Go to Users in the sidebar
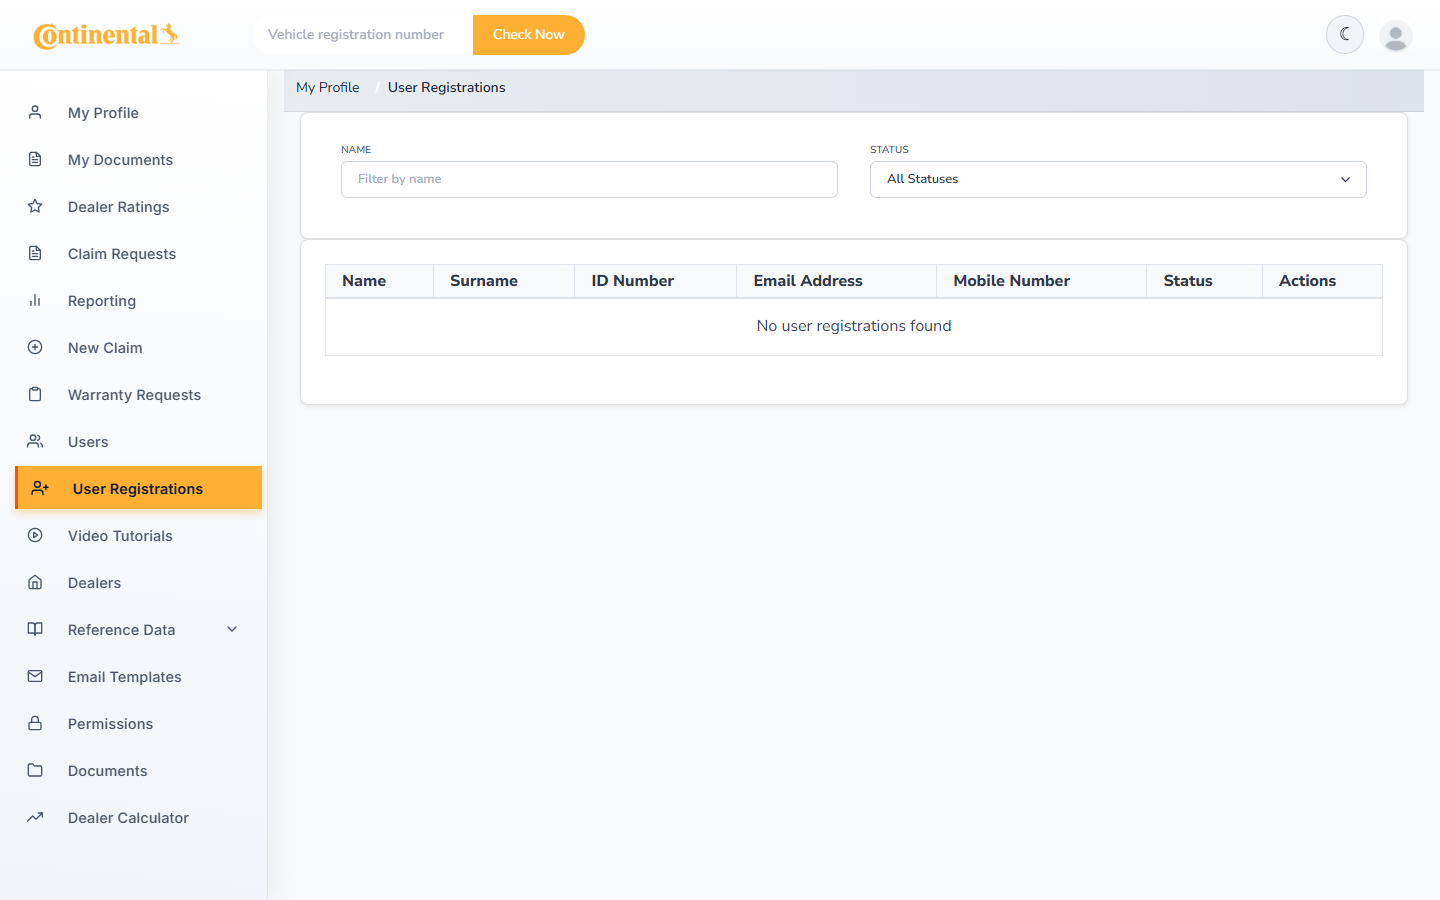 (x=139, y=441)
